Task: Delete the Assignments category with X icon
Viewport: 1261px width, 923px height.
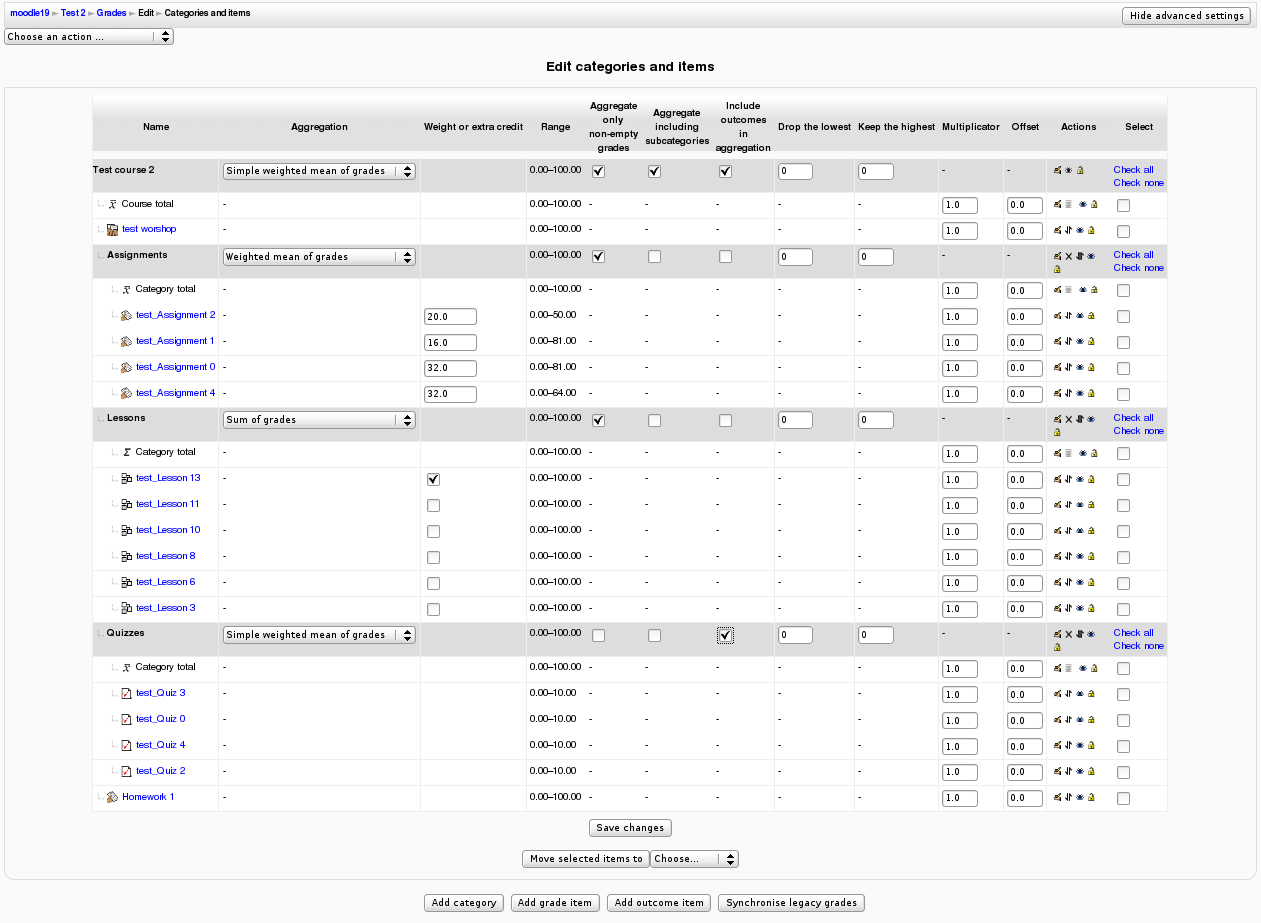Action: (x=1068, y=256)
